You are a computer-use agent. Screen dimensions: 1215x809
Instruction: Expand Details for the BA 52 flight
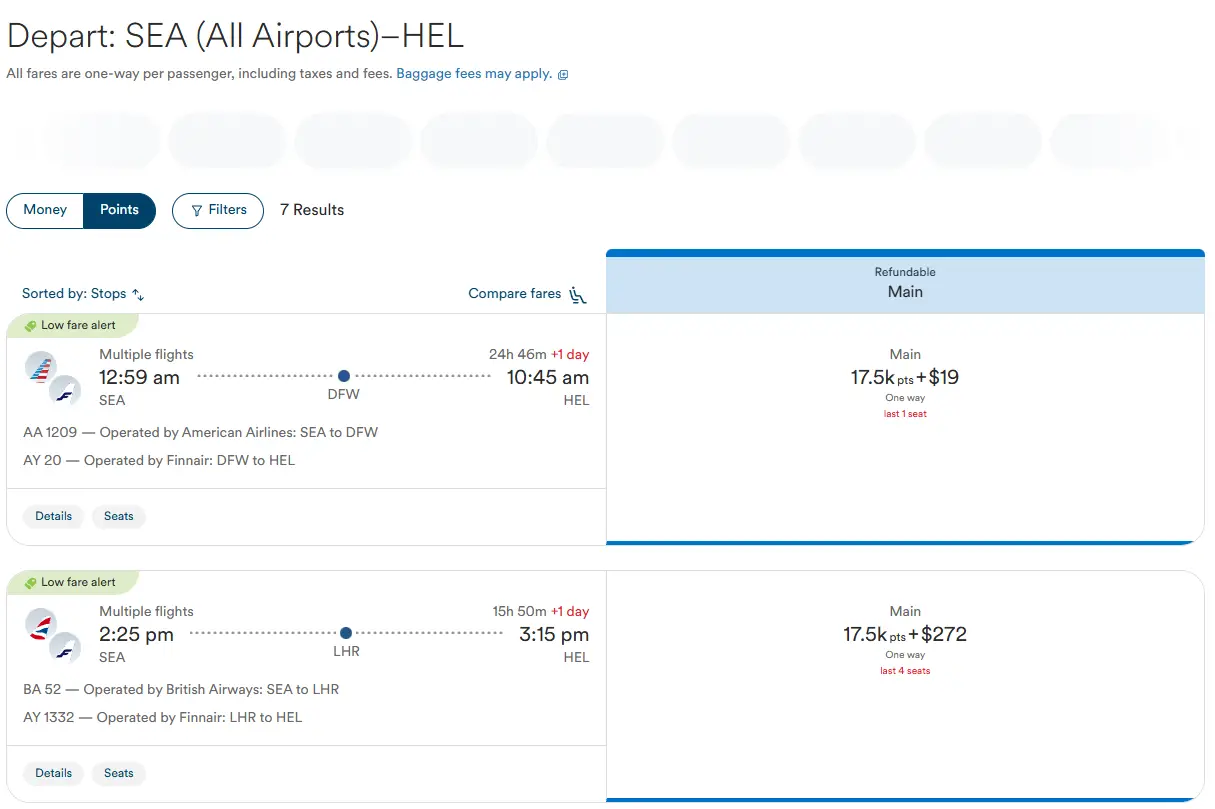[x=54, y=774]
